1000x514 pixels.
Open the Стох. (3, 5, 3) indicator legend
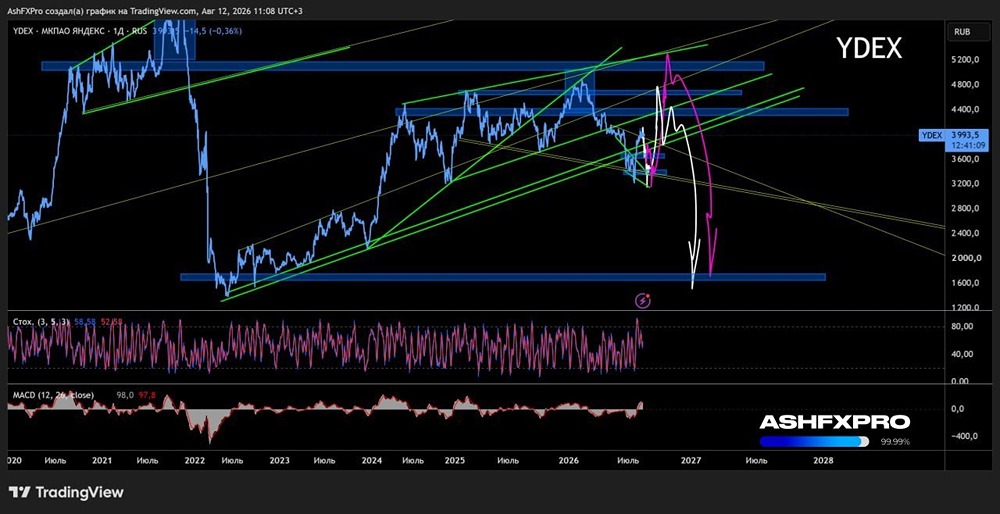(41, 323)
